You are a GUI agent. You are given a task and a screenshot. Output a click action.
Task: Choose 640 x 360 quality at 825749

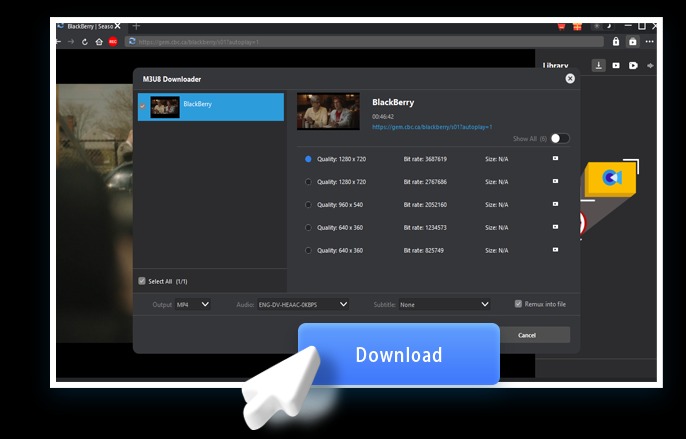308,250
